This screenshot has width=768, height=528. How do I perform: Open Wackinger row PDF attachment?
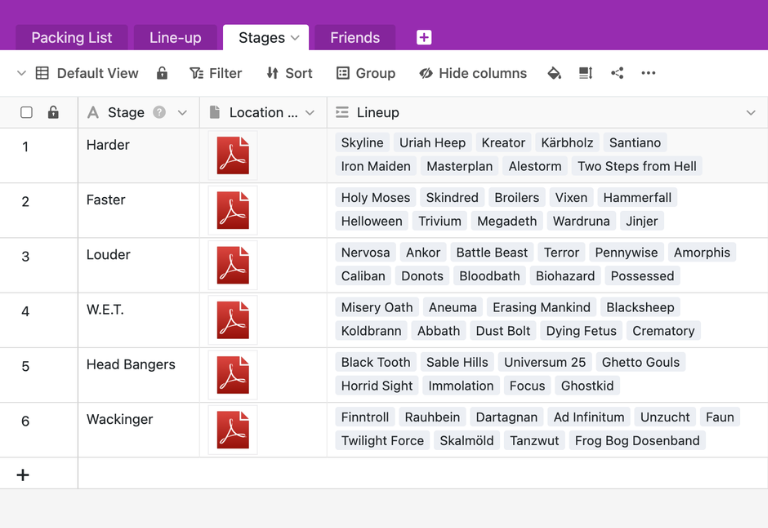233,430
